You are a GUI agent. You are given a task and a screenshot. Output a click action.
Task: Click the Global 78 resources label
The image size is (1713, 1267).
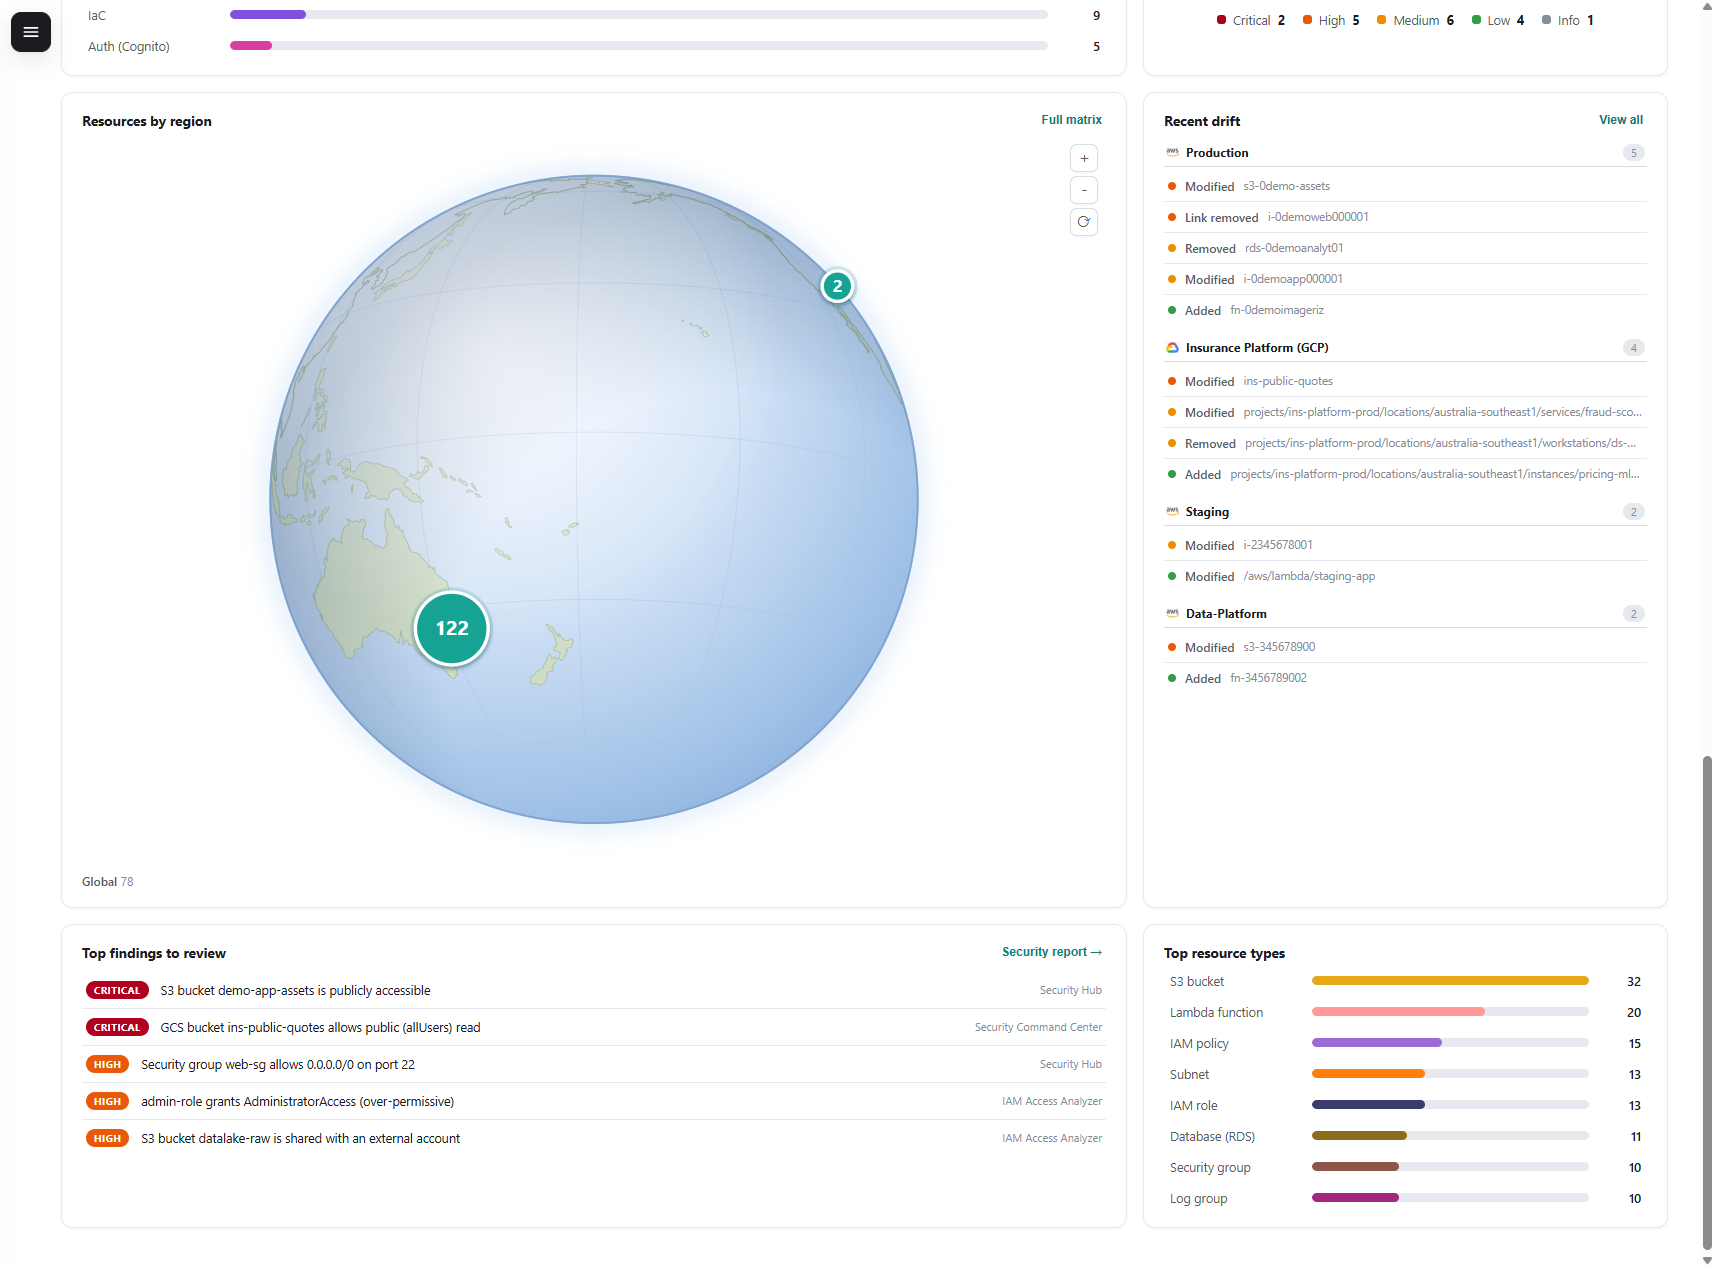pyautogui.click(x=107, y=882)
